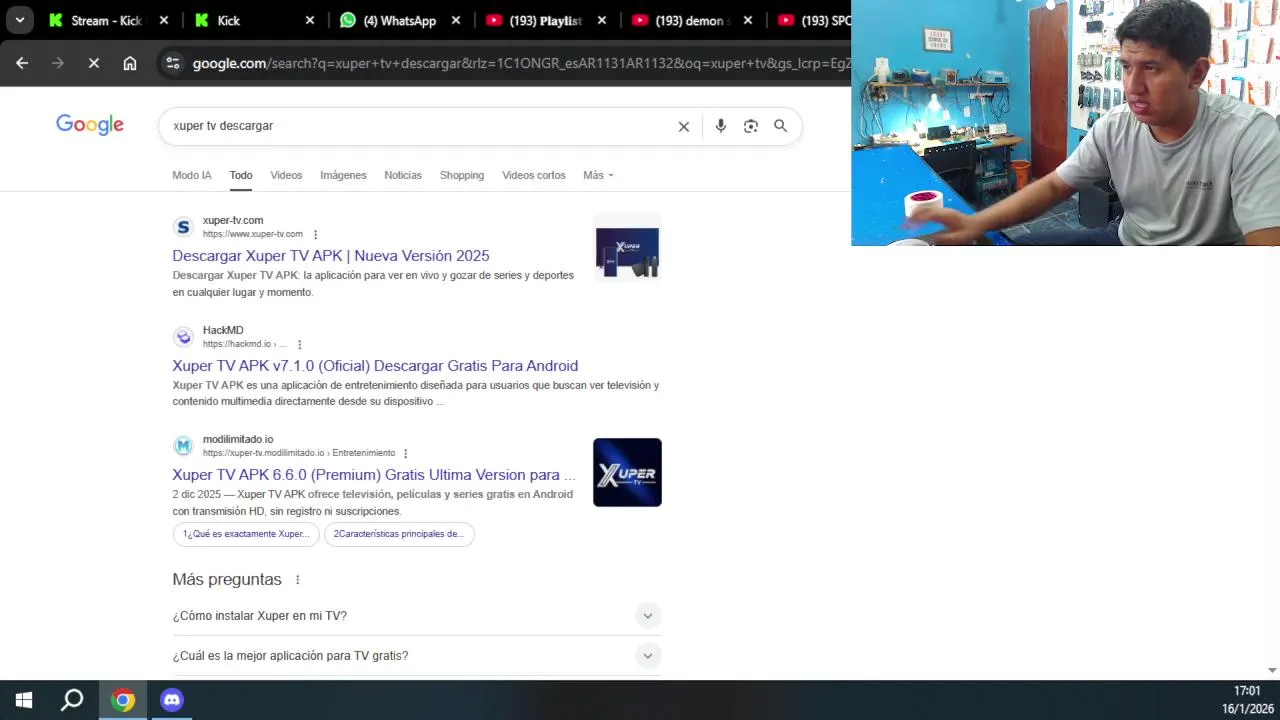Viewport: 1280px width, 720px height.
Task: Expand the Más filter dropdown
Action: (598, 175)
